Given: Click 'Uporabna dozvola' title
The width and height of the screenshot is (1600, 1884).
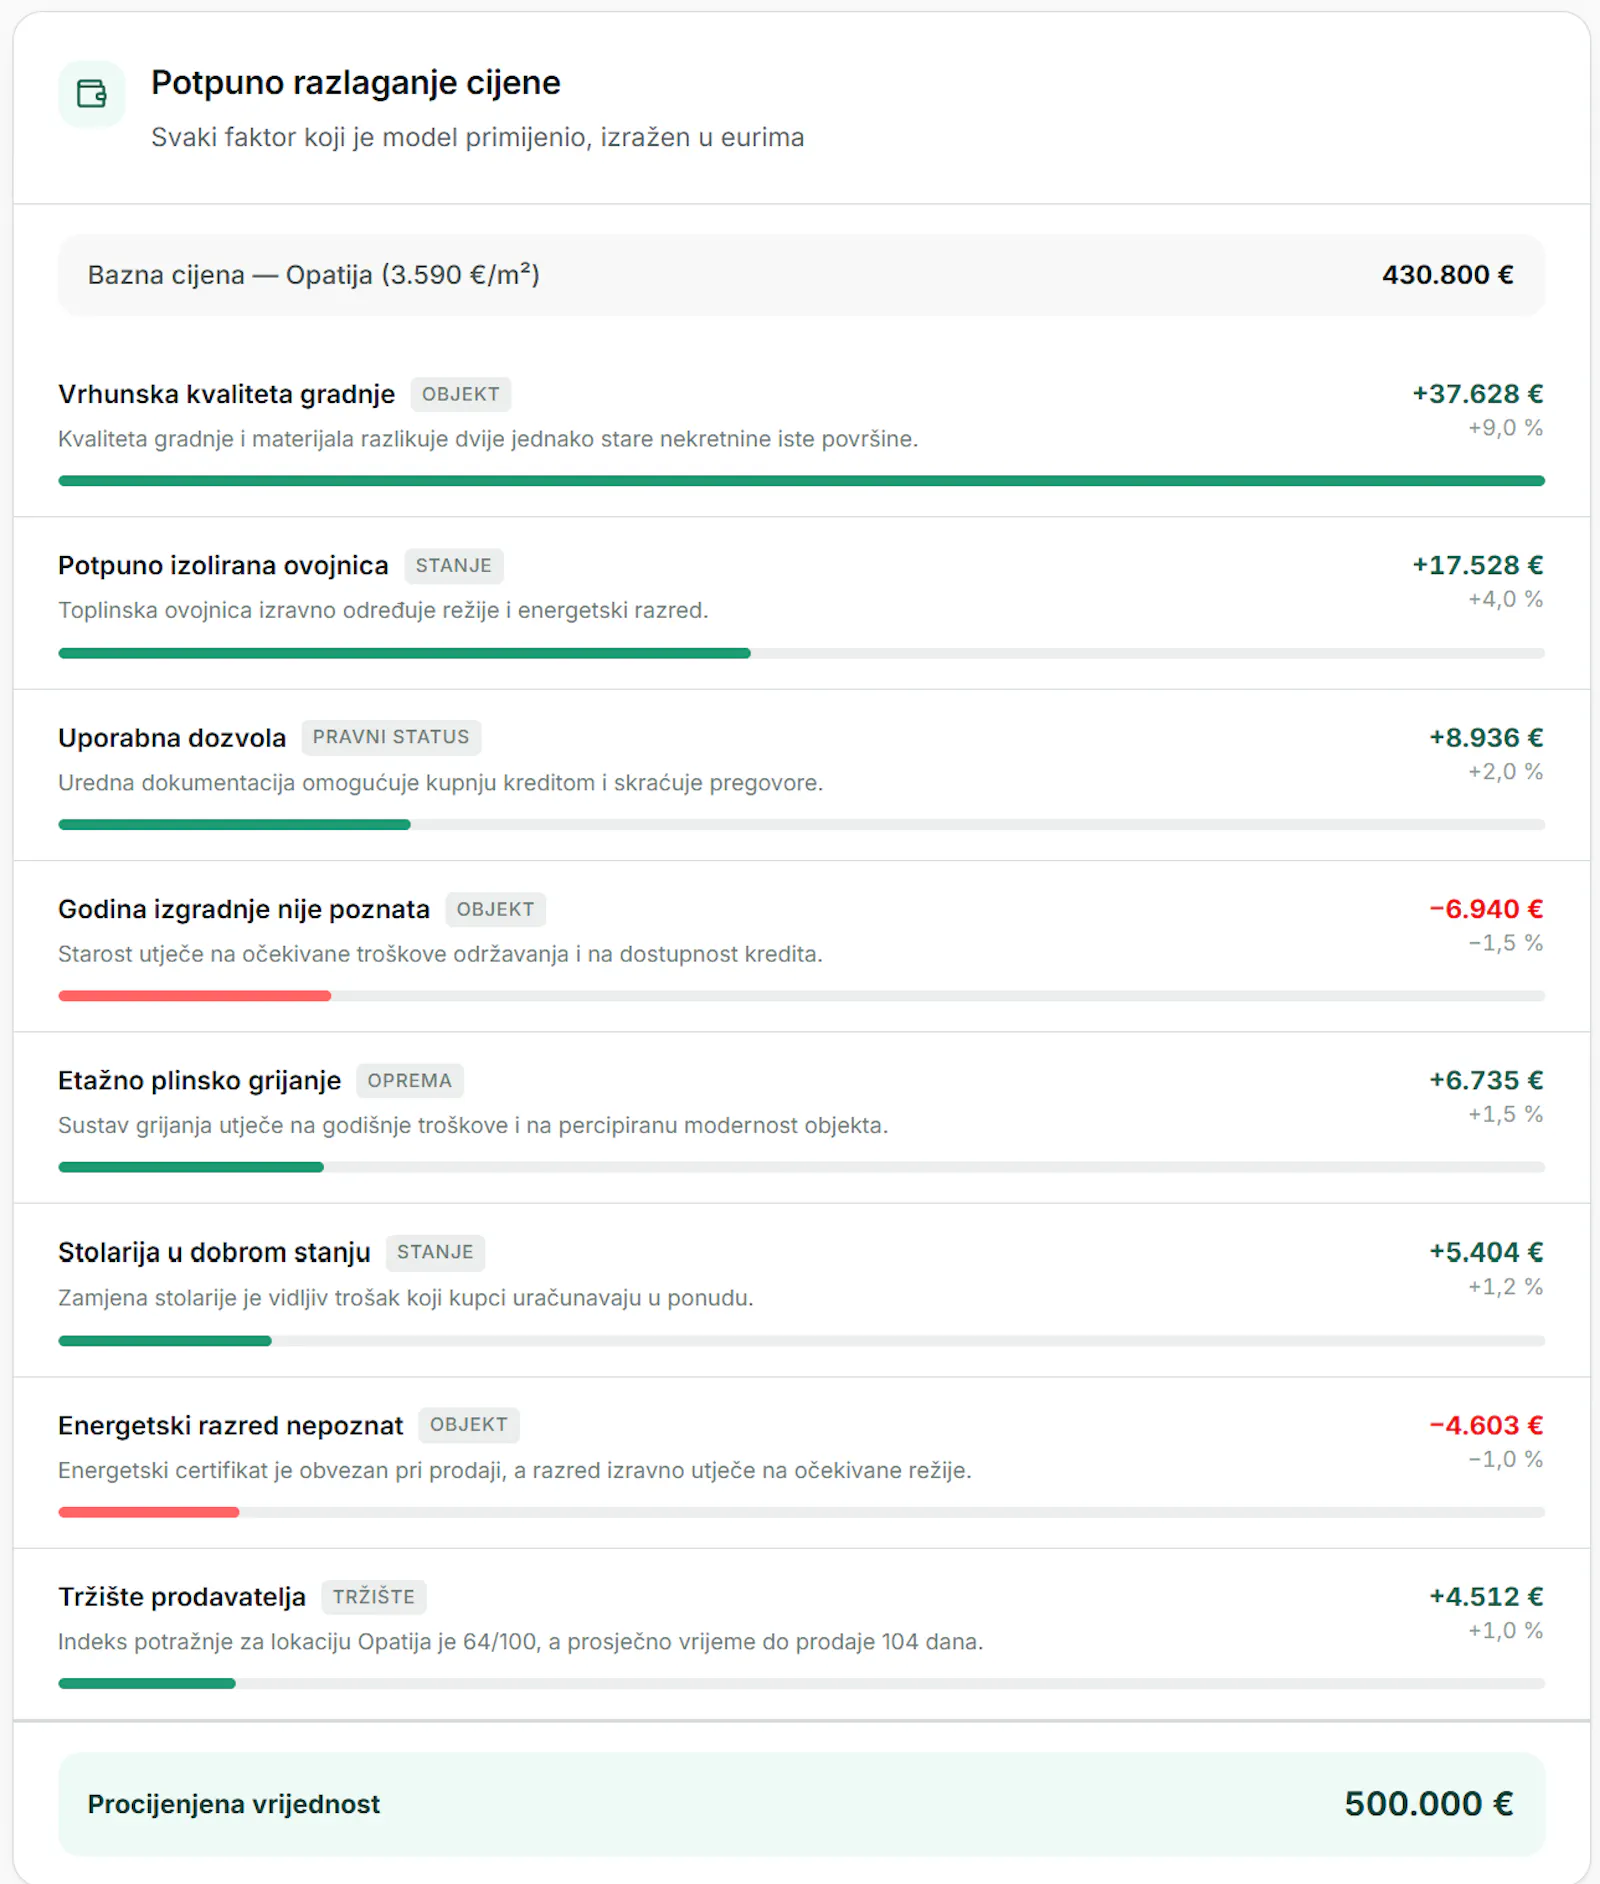Looking at the screenshot, I should coord(172,738).
